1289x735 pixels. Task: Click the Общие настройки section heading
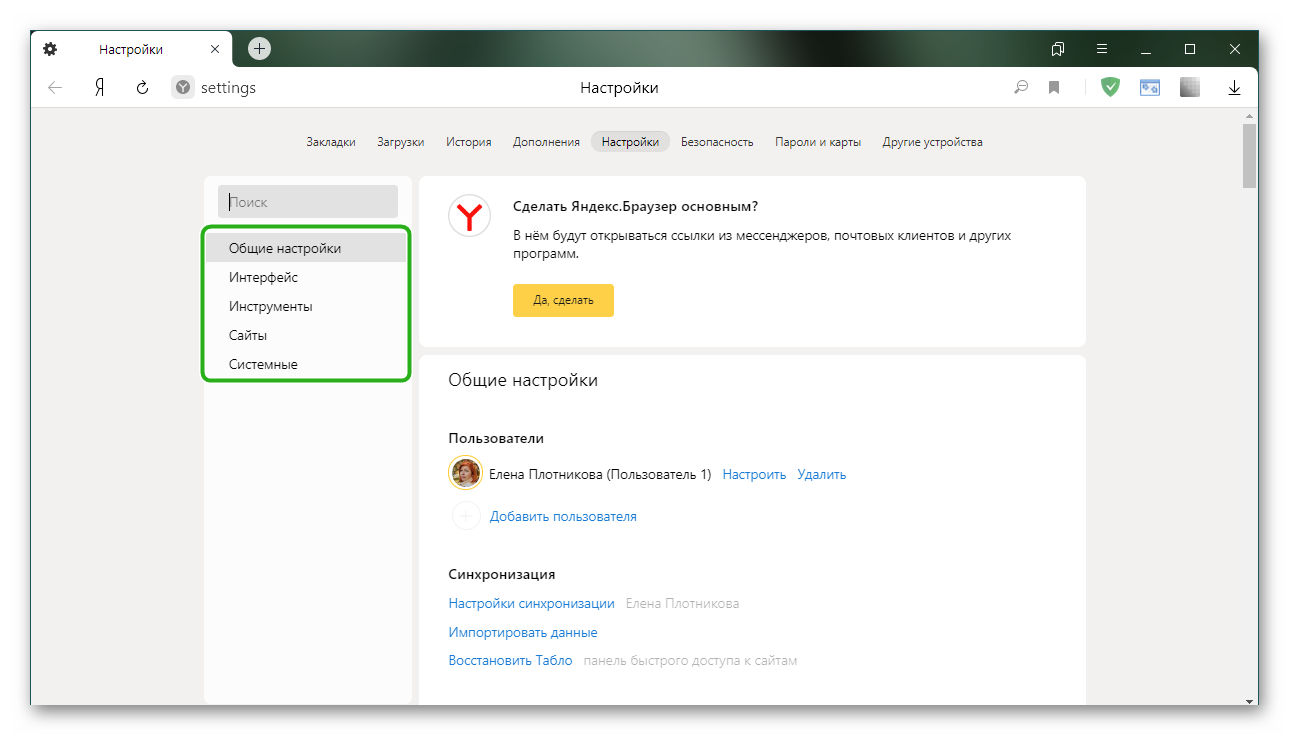(x=523, y=380)
